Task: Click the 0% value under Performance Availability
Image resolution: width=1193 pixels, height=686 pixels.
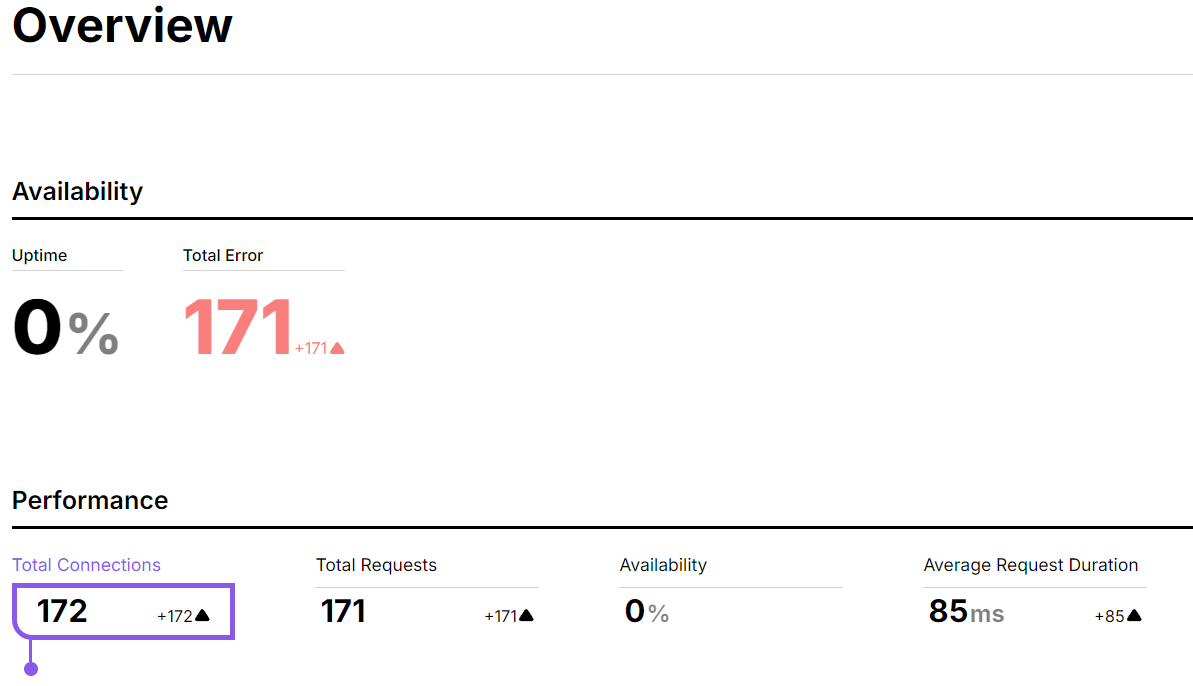Action: (x=646, y=611)
